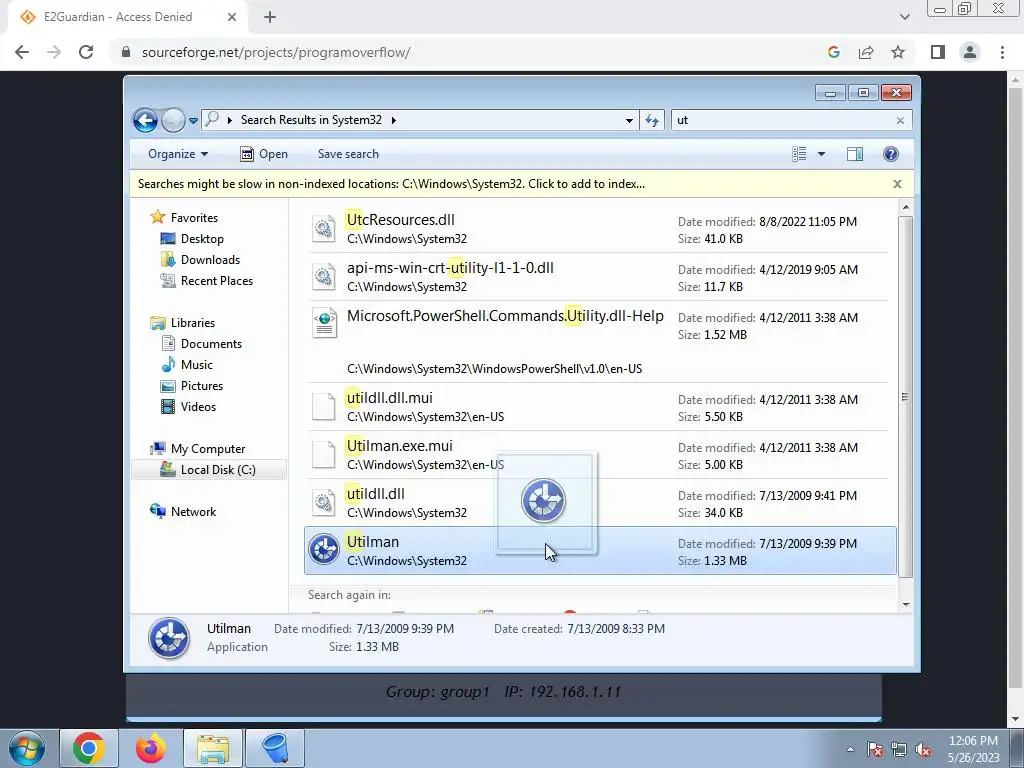Select the Microsoft.PowerShell.Commands.Utility.dll-Help file icon
Screen dimensions: 1024x768
click(324, 323)
